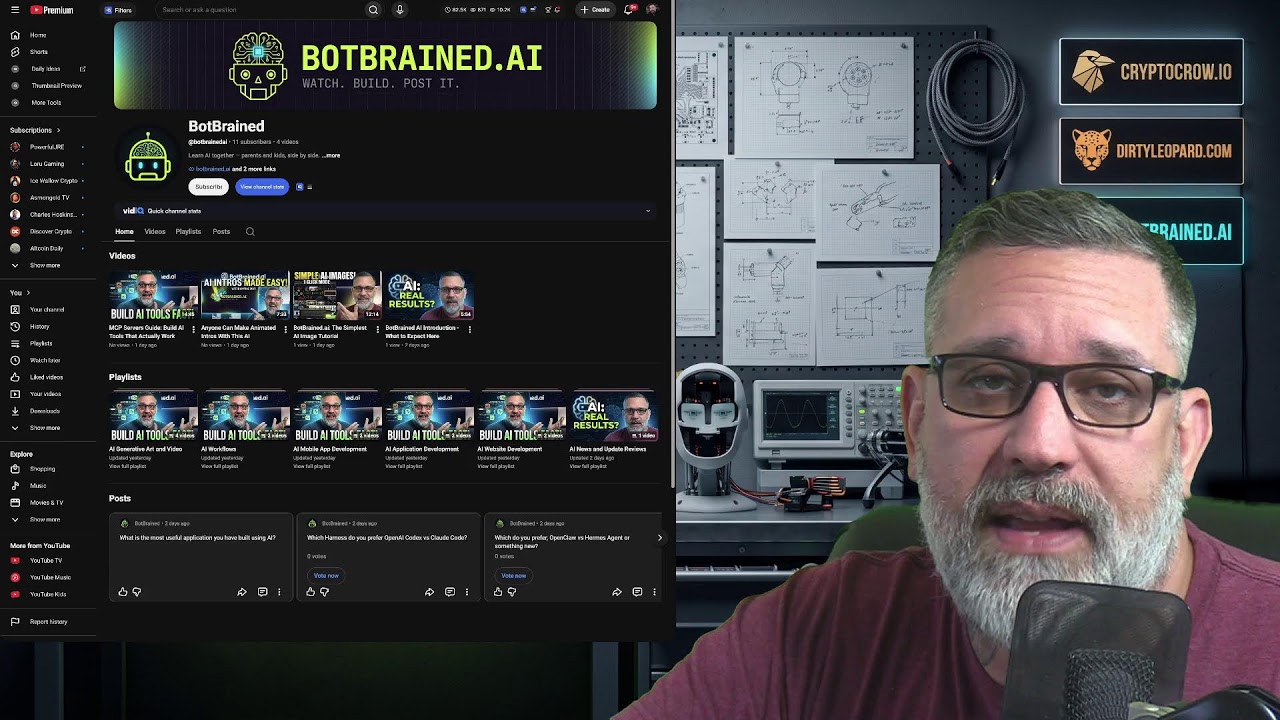The height and width of the screenshot is (720, 1280).
Task: Open Downloads
Action: (45, 411)
